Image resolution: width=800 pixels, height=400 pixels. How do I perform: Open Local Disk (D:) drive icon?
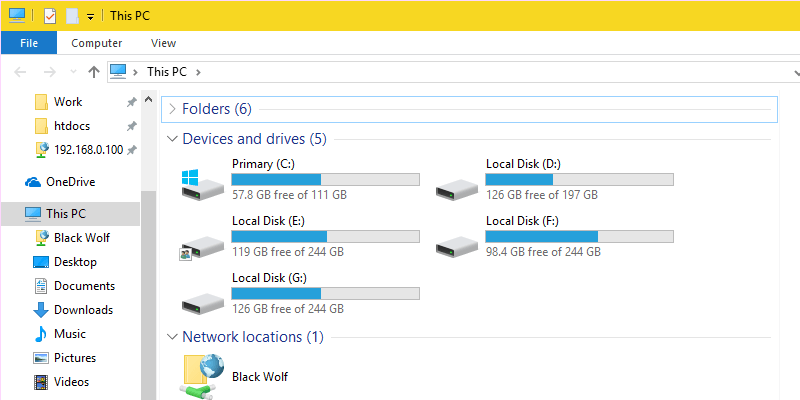click(x=456, y=185)
